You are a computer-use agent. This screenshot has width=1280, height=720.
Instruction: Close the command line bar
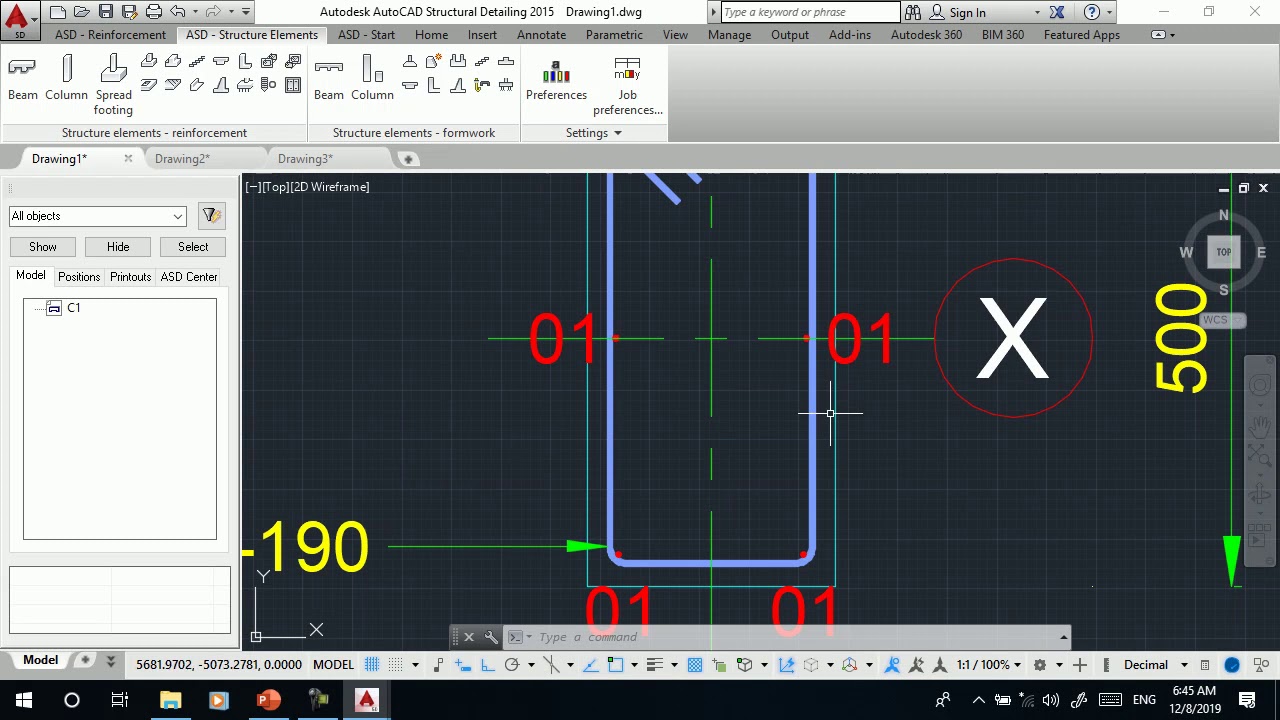point(468,637)
